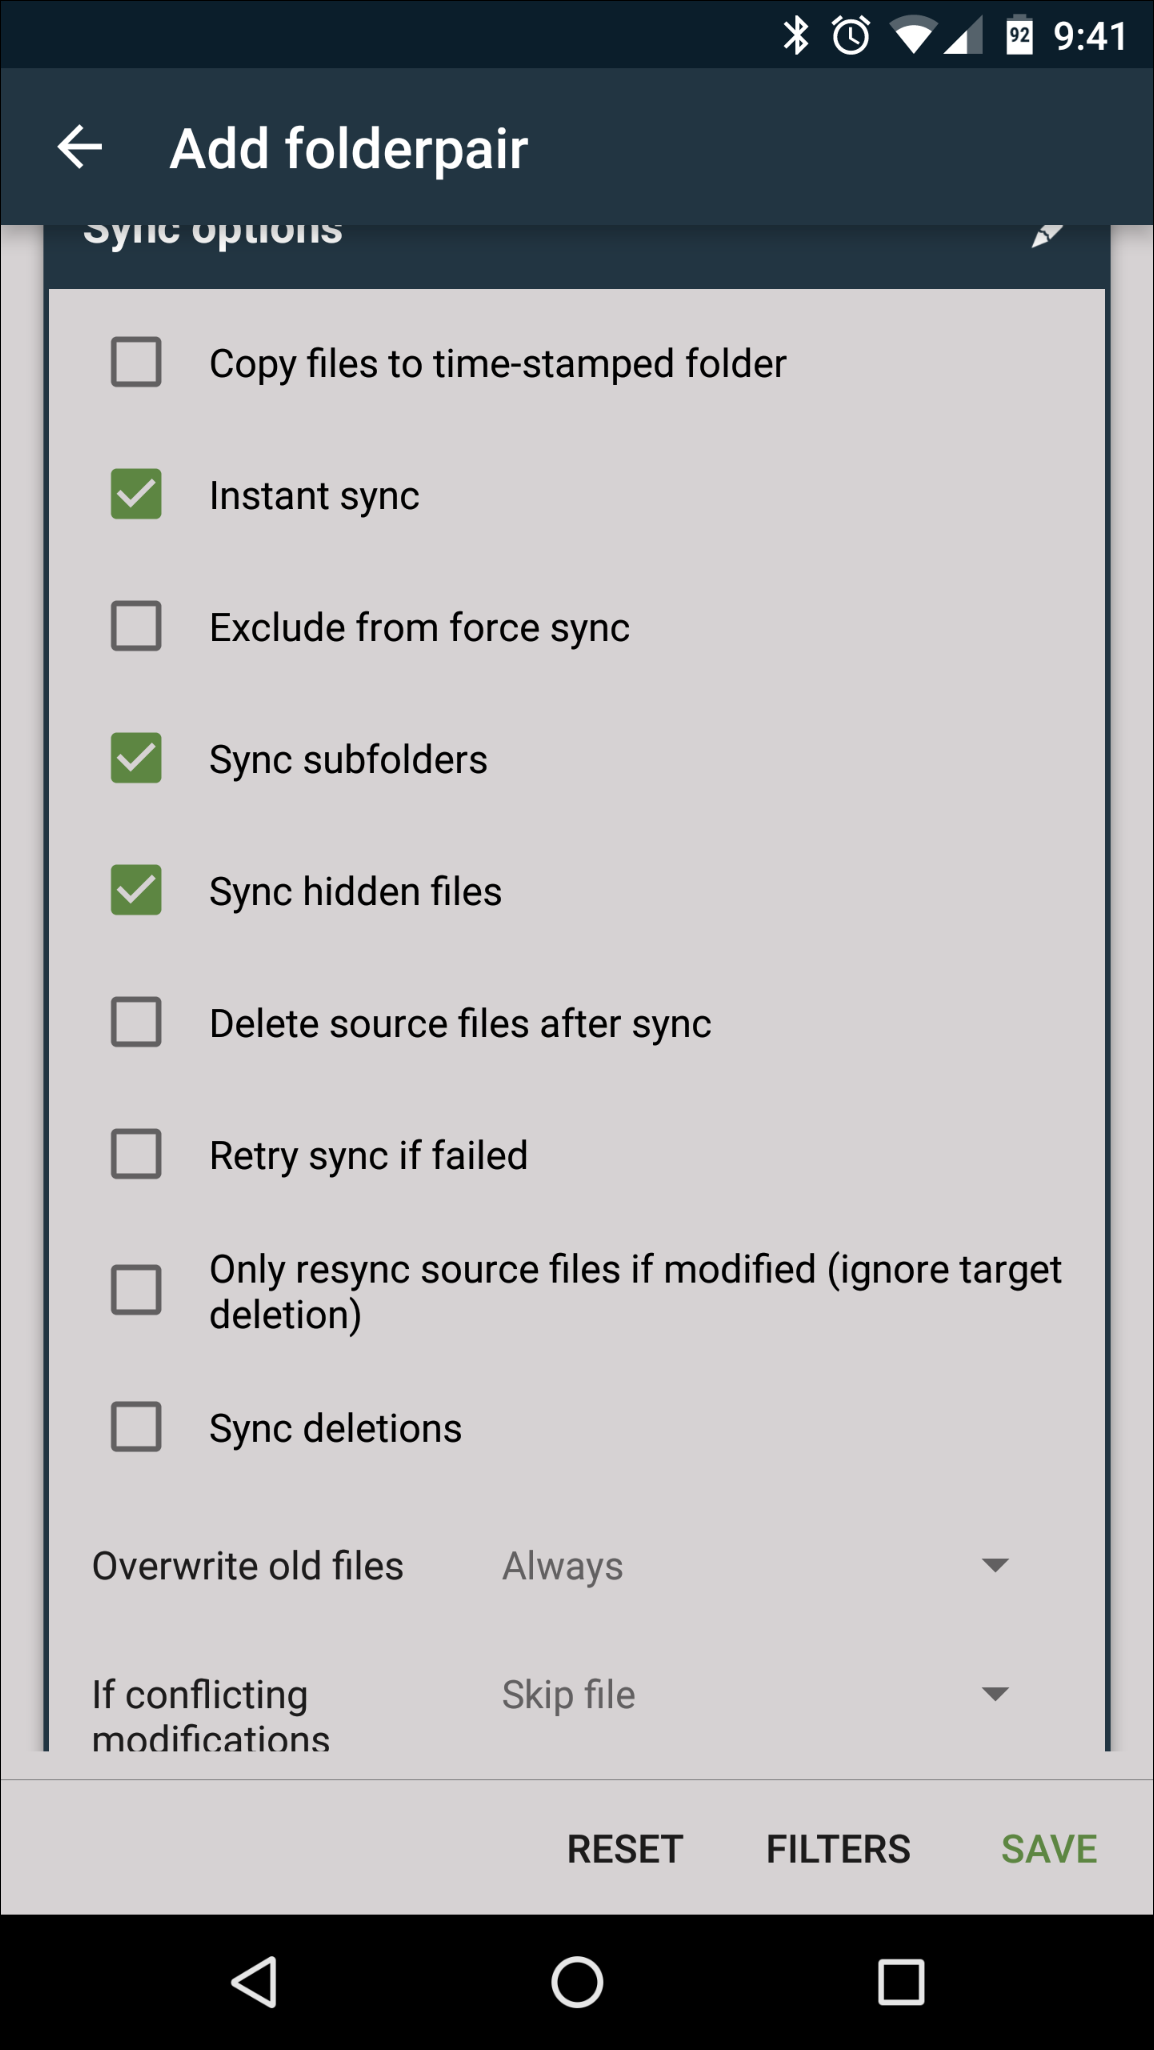Tap the battery status icon
Viewport: 1154px width, 2050px height.
[1019, 36]
